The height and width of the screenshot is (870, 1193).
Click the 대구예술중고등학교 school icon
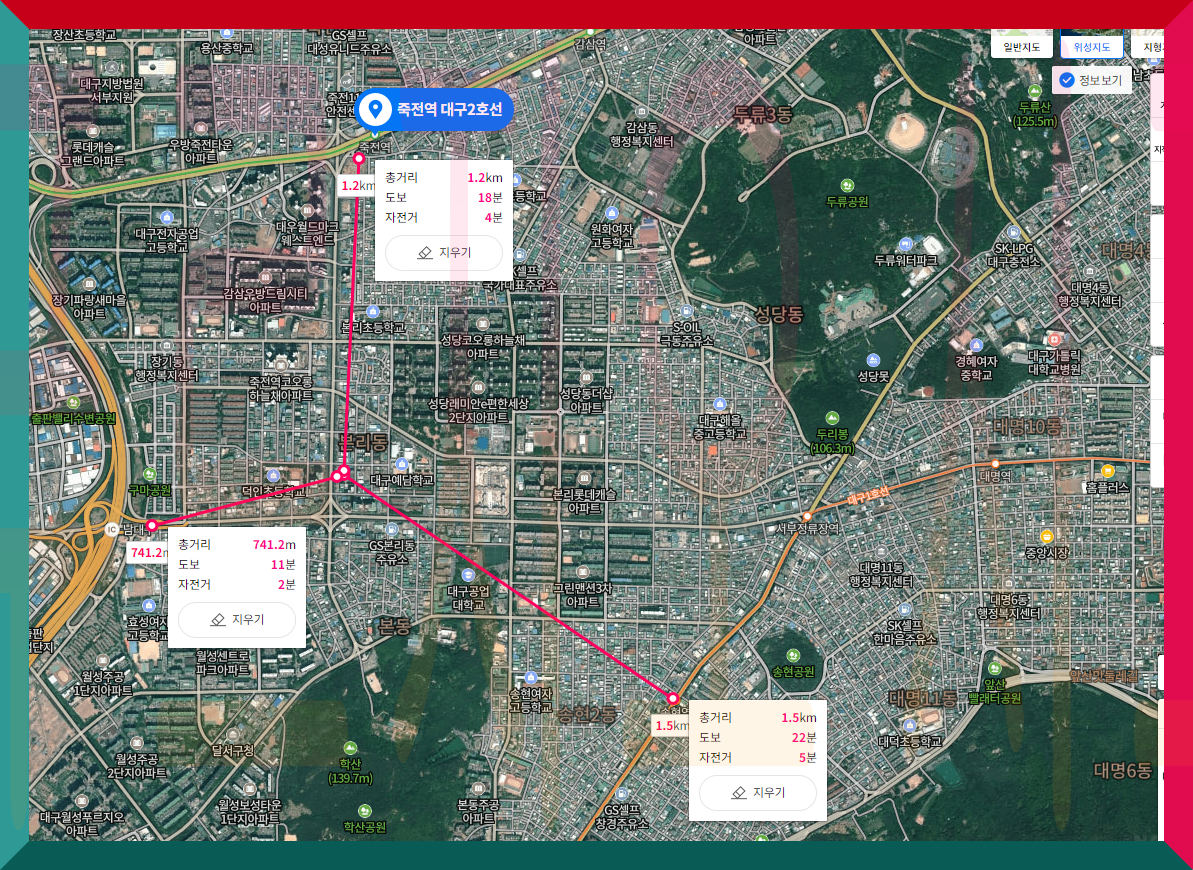[x=719, y=404]
